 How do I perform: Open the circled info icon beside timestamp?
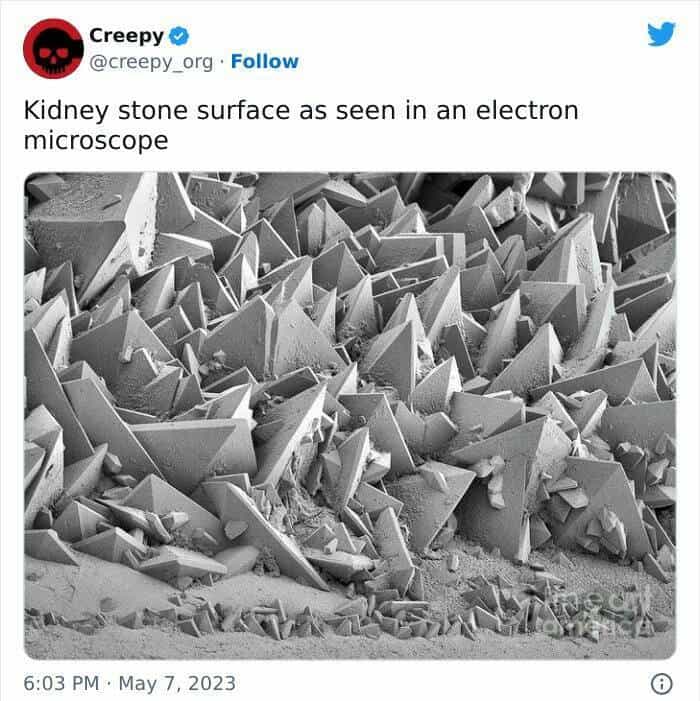(662, 683)
